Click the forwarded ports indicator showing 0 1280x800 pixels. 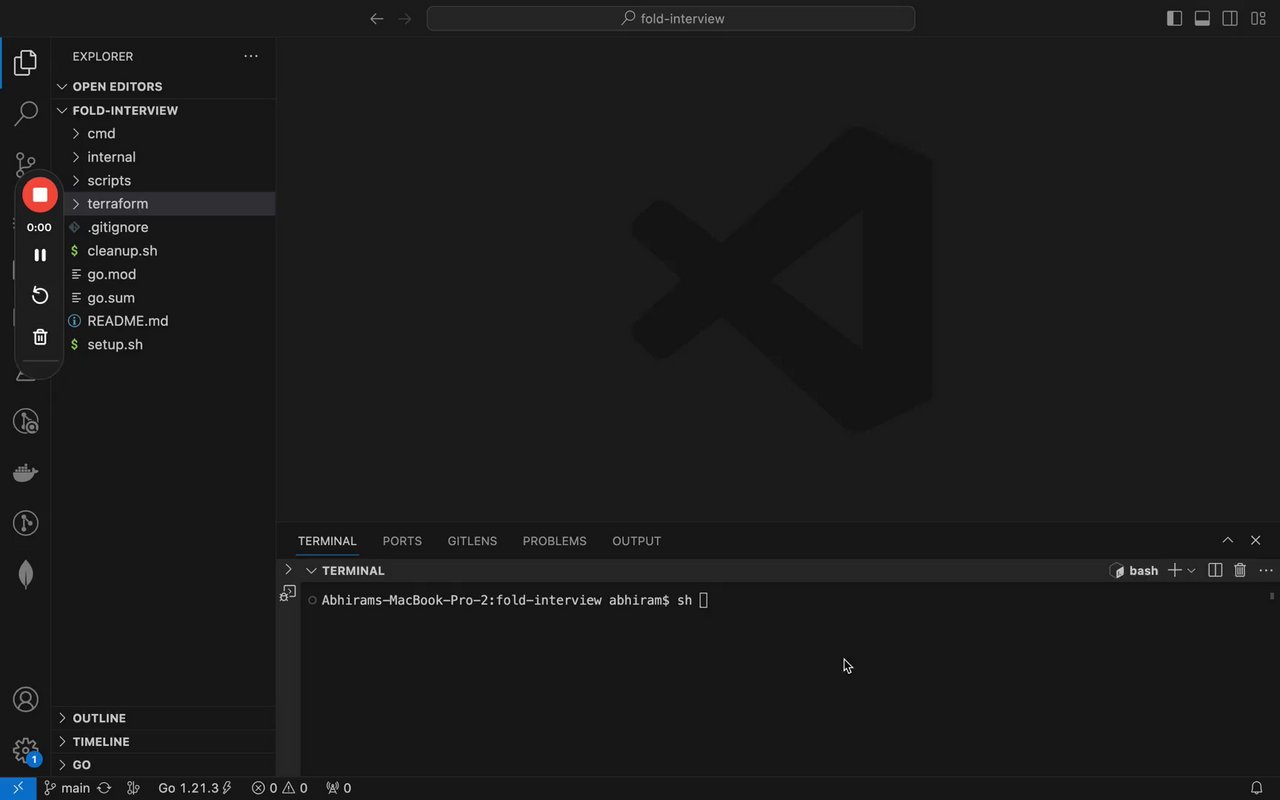click(x=338, y=788)
